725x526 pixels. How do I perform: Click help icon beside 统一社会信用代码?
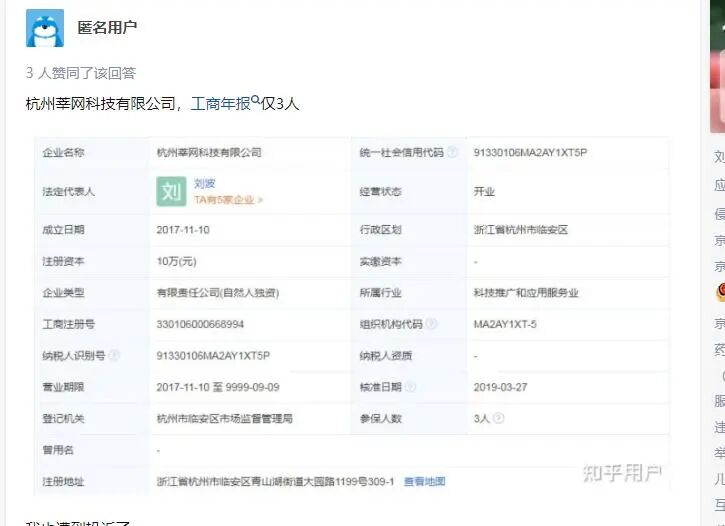(453, 152)
